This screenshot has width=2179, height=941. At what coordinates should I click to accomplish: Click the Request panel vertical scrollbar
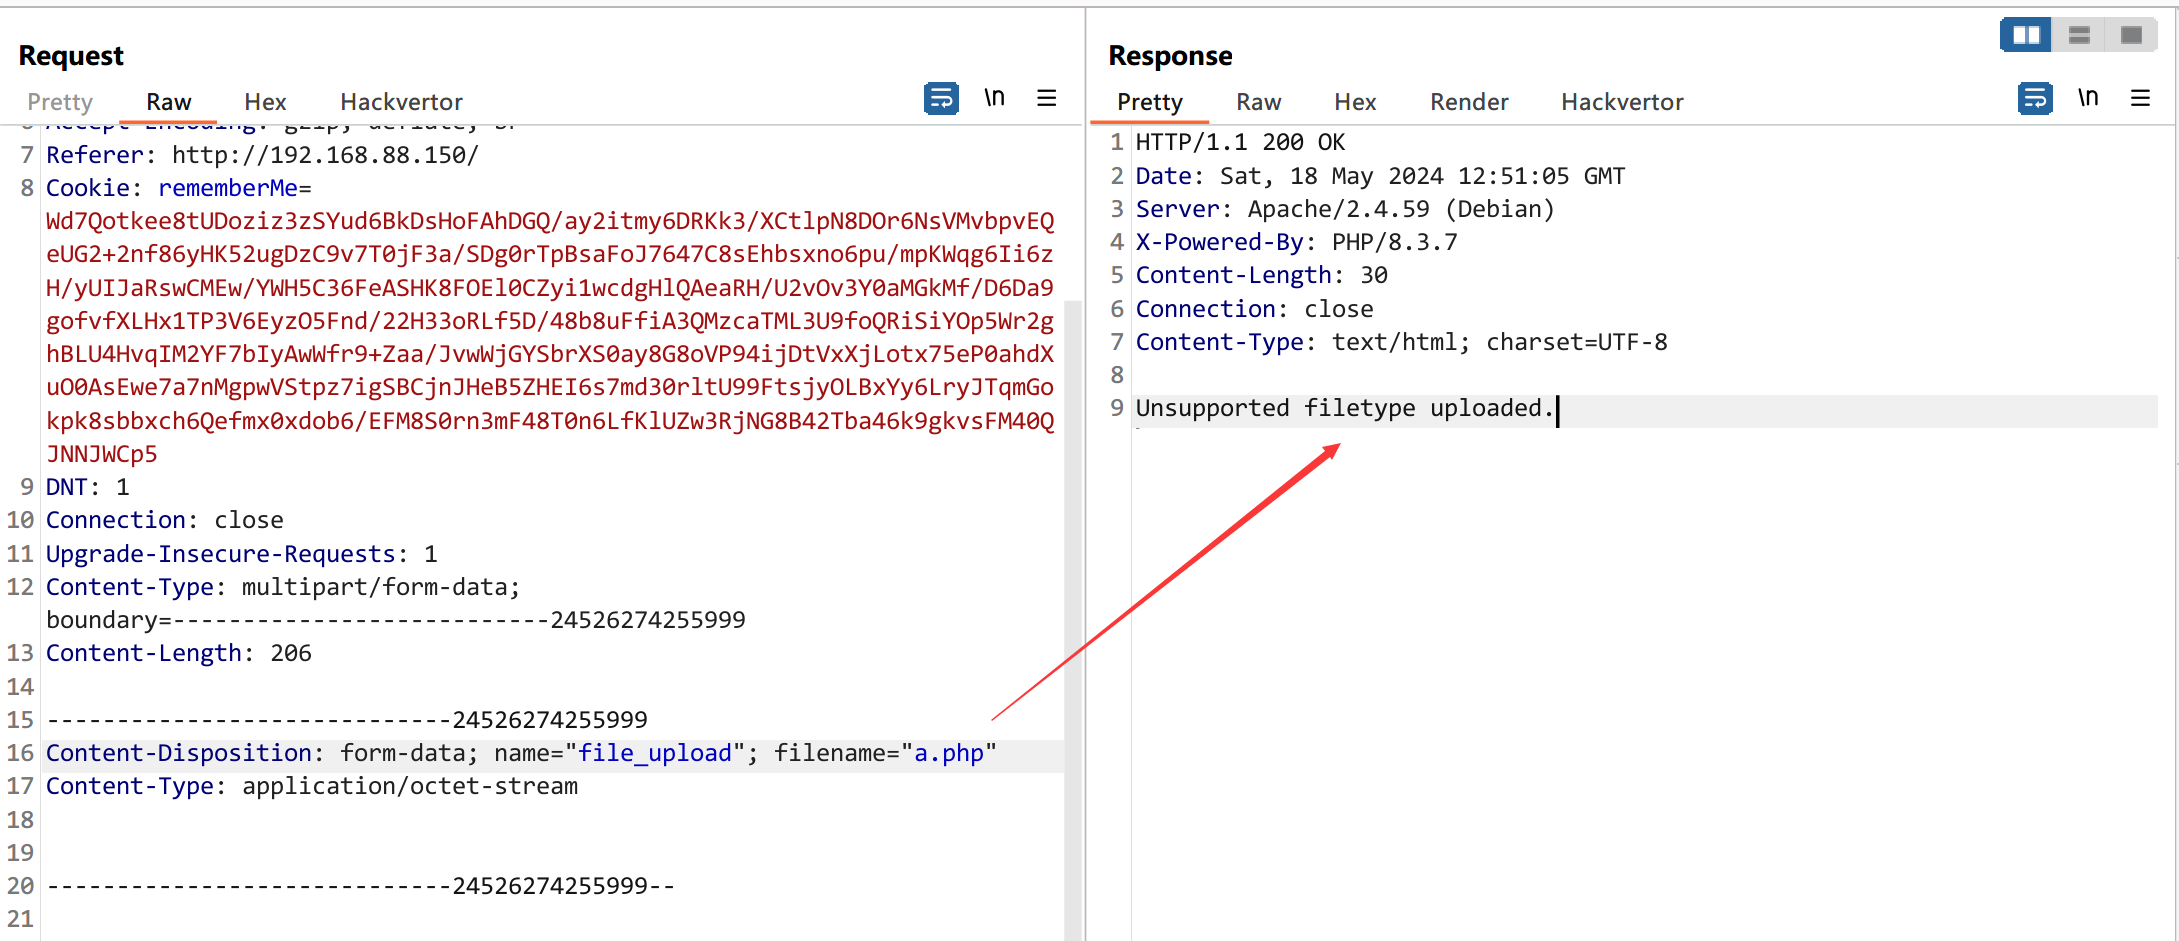(x=1073, y=600)
